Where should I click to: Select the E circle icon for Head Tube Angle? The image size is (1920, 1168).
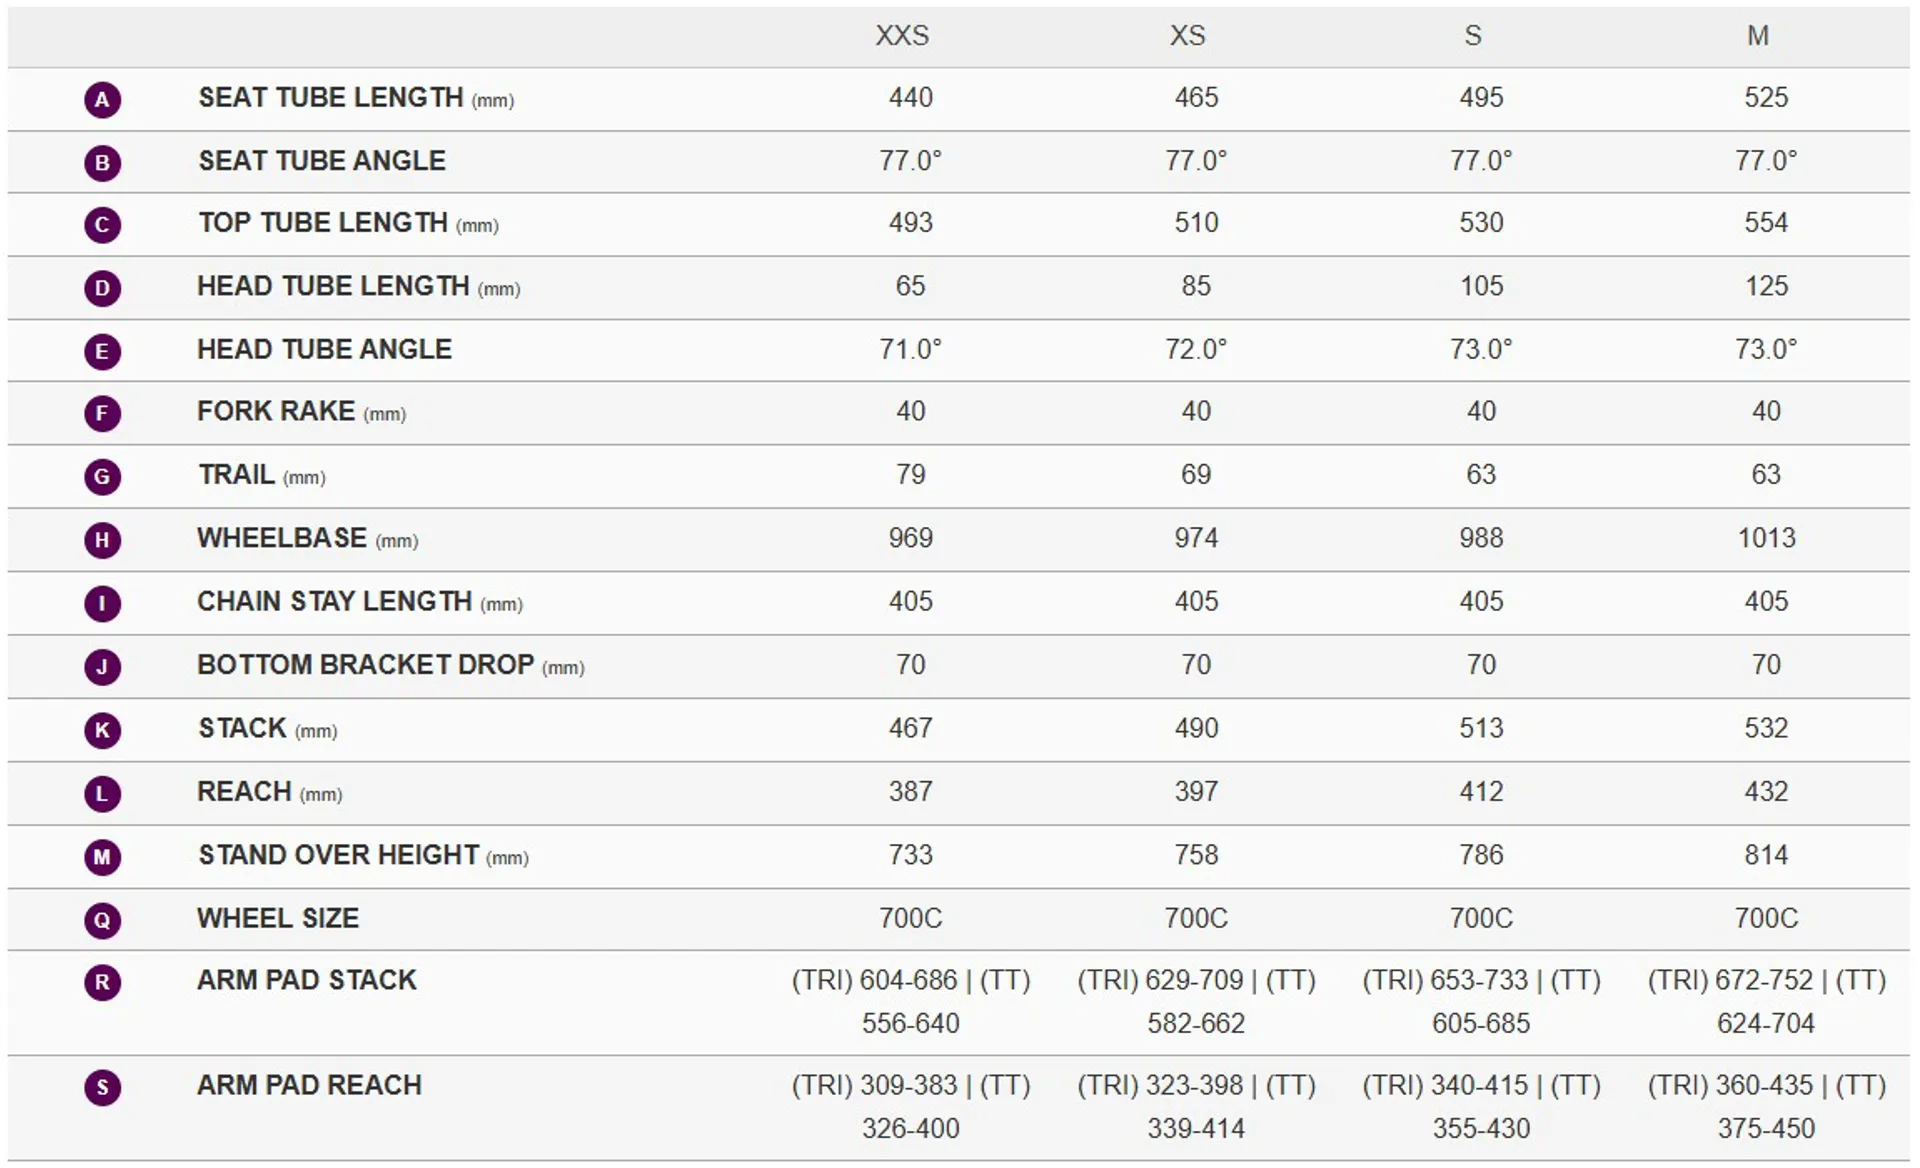coord(102,352)
